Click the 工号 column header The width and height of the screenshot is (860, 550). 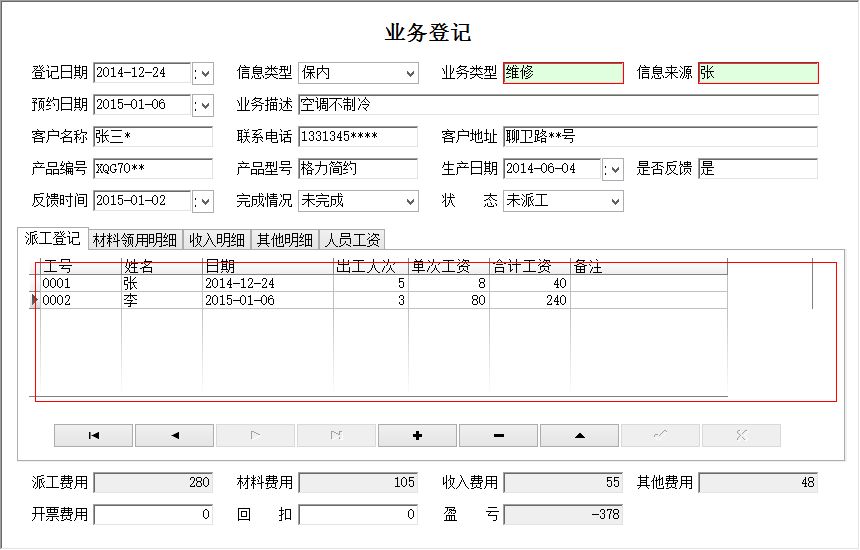81,267
